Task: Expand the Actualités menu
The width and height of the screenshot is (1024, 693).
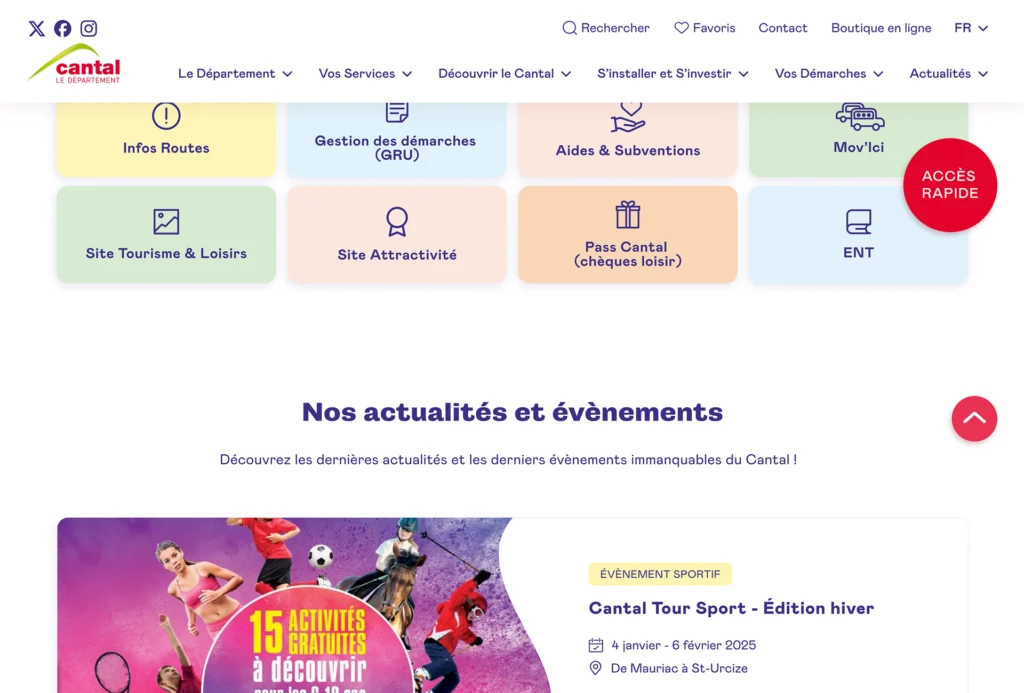Action: click(x=949, y=74)
